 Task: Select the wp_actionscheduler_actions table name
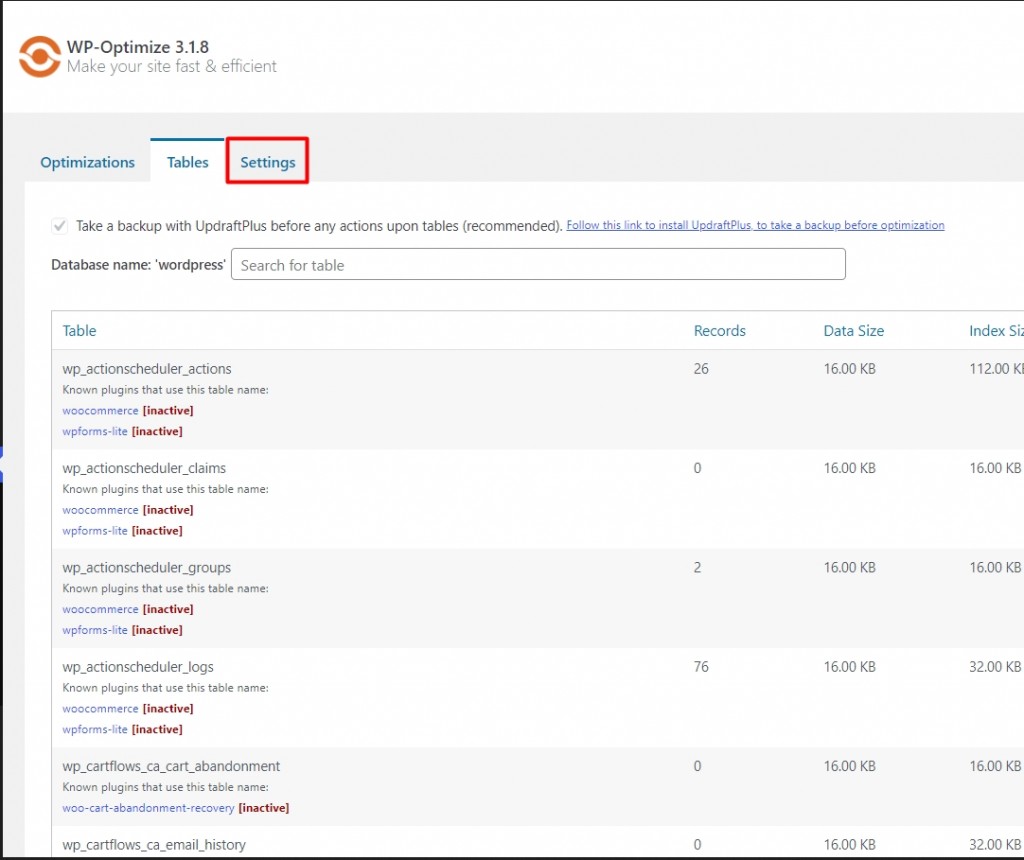click(x=147, y=369)
